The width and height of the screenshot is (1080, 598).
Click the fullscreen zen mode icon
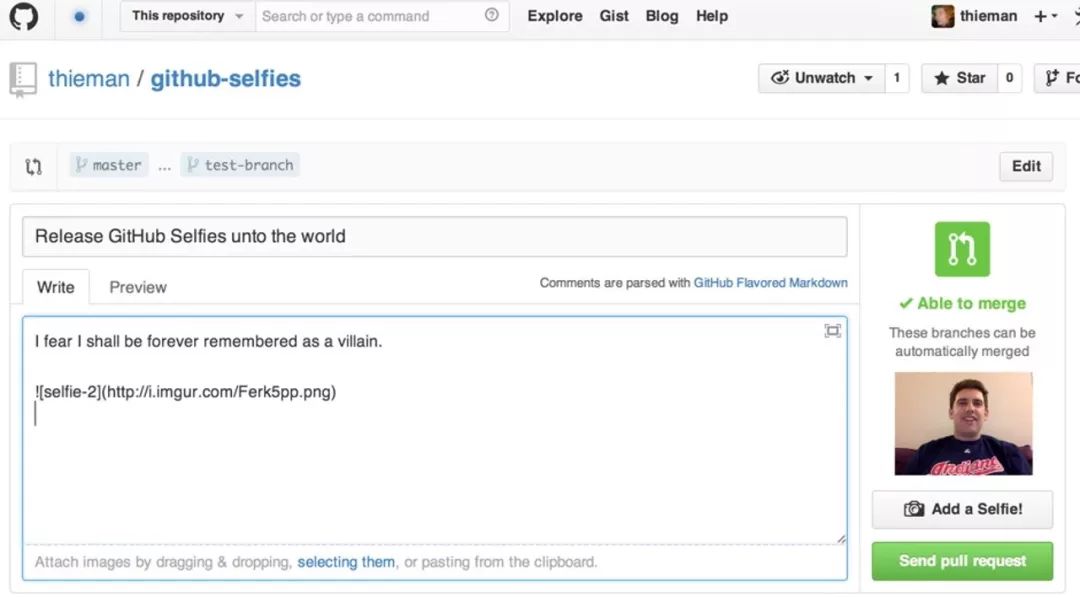(x=832, y=331)
